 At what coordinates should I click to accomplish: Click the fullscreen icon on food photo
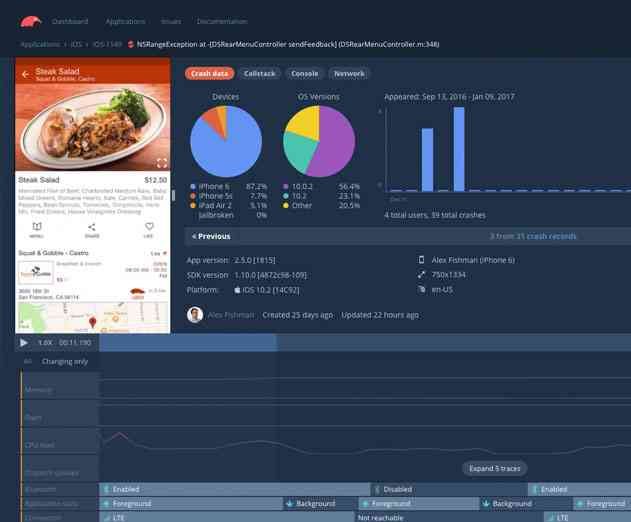pos(162,163)
